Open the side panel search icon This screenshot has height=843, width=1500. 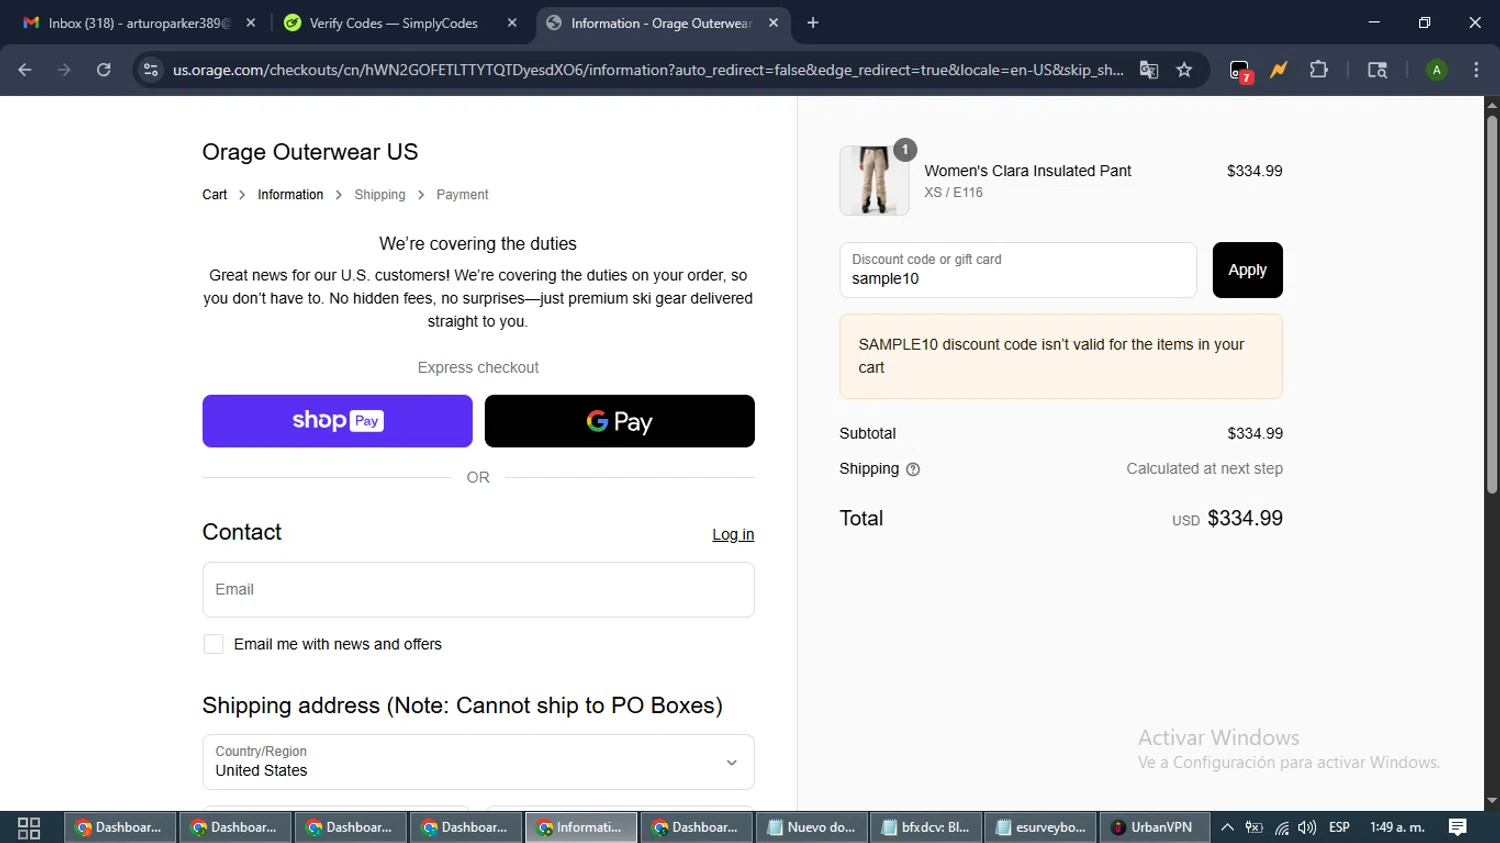pos(1377,70)
